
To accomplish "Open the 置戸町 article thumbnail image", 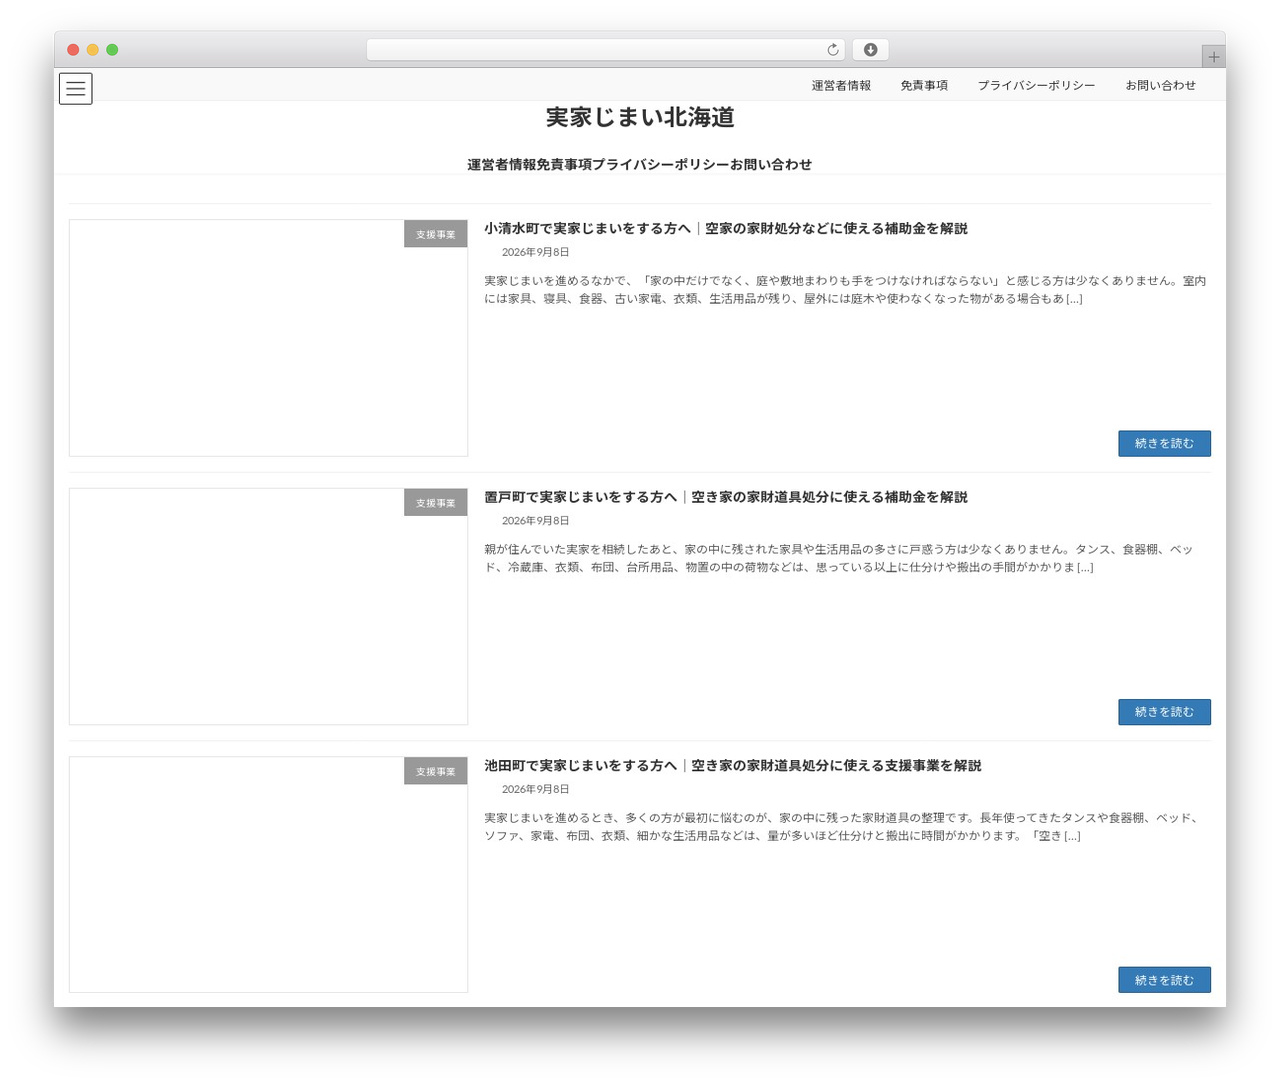I will coord(268,607).
